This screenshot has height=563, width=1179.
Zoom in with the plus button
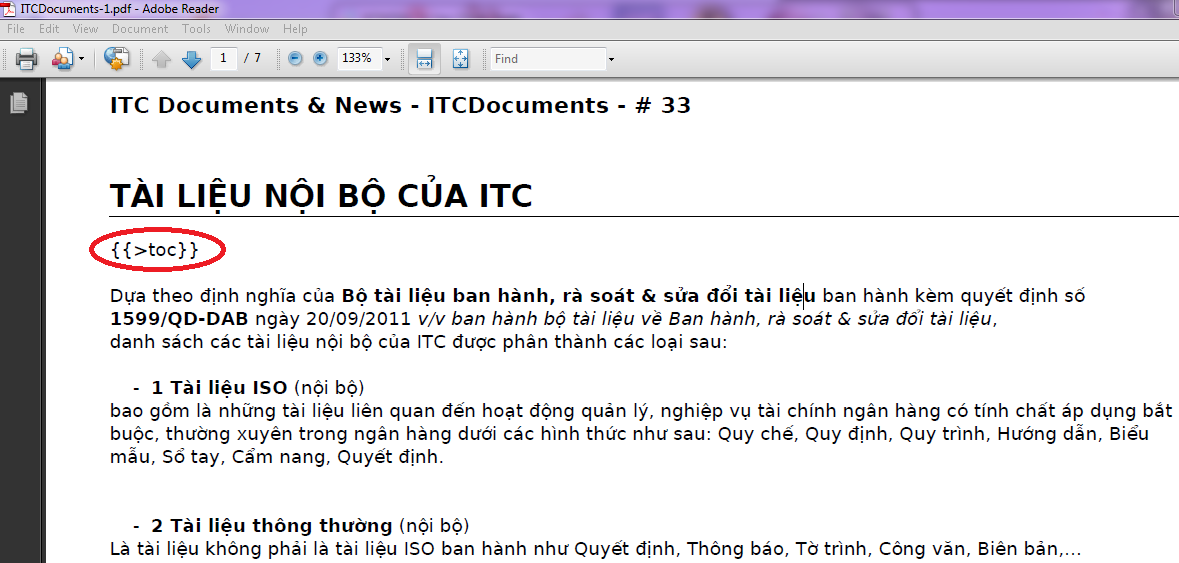[x=320, y=59]
